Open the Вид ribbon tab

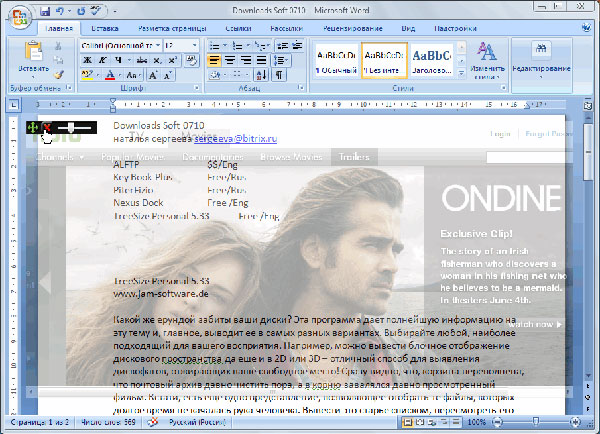pos(408,28)
